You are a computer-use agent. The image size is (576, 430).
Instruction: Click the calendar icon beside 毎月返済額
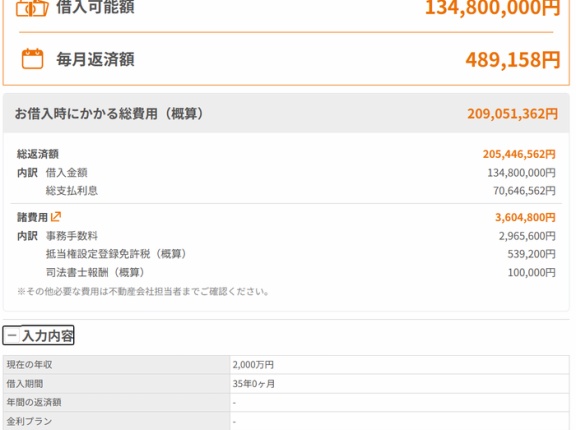[x=32, y=59]
